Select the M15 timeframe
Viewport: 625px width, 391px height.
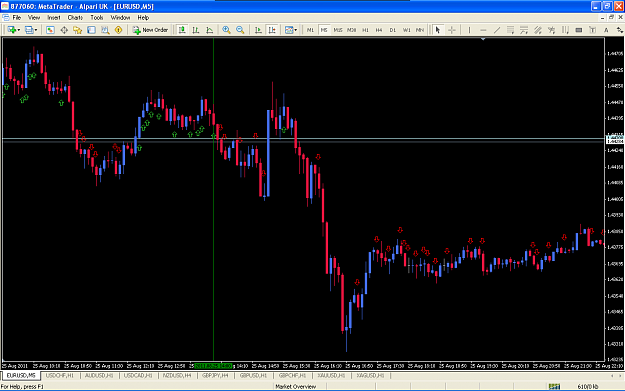(x=338, y=30)
